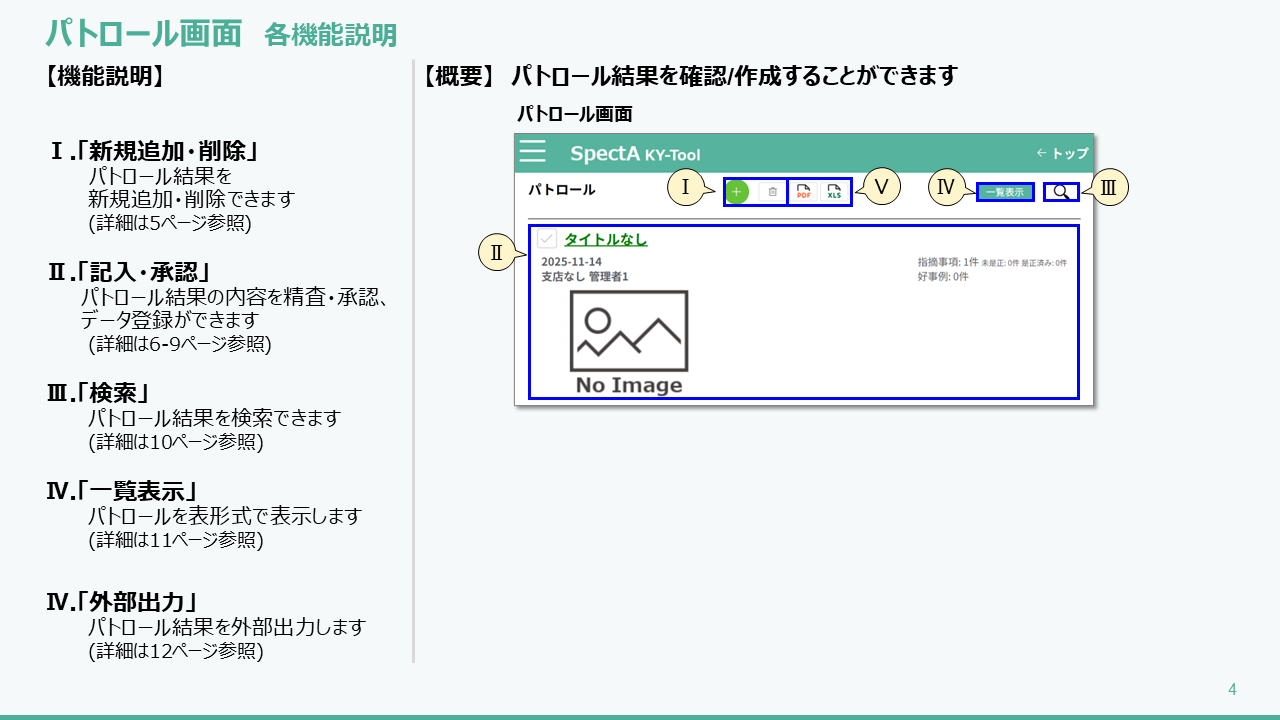Click the slide page number 4

click(x=1232, y=689)
